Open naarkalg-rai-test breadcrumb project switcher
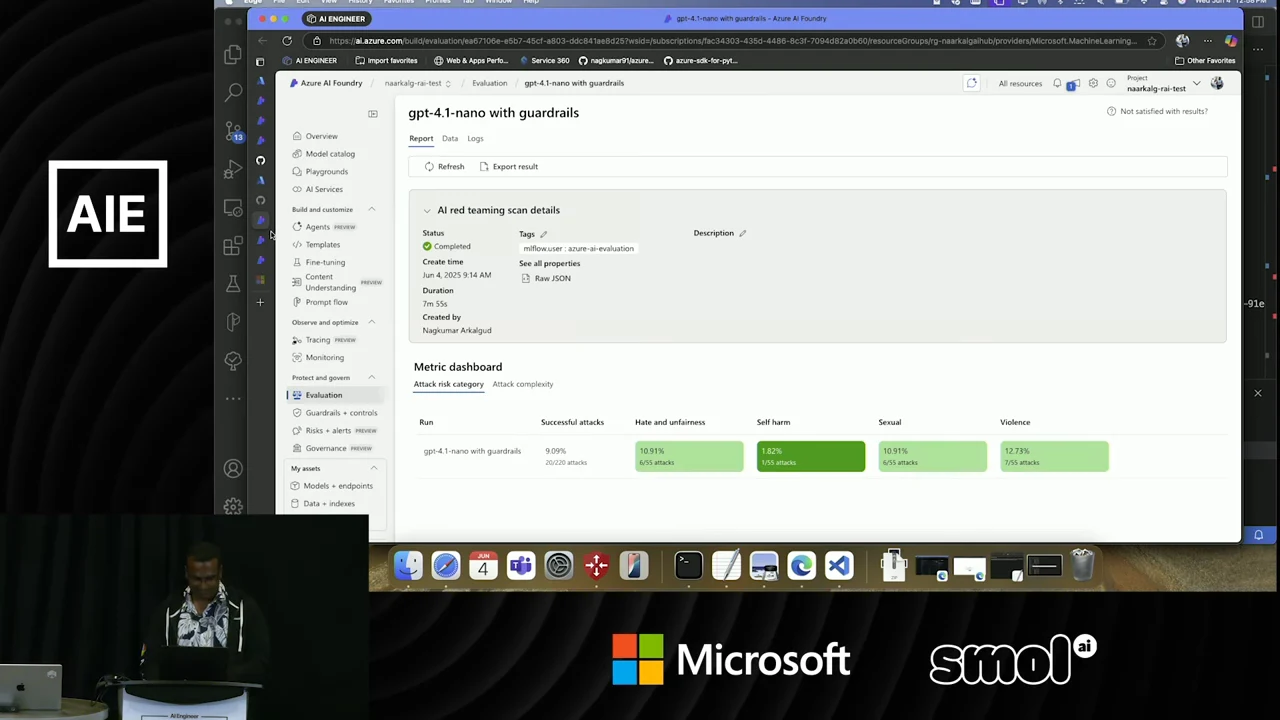Screen dimensions: 1280x720 (x=417, y=83)
